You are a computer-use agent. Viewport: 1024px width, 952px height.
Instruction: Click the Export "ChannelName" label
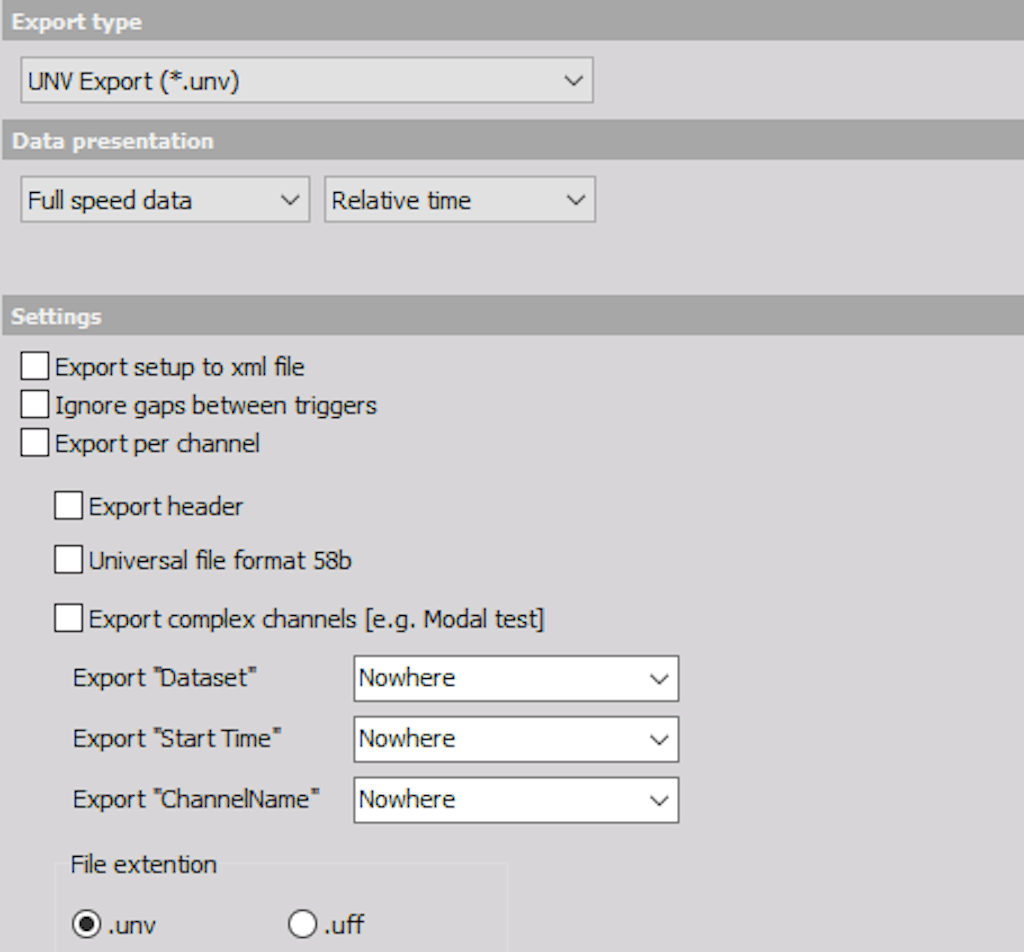[196, 799]
